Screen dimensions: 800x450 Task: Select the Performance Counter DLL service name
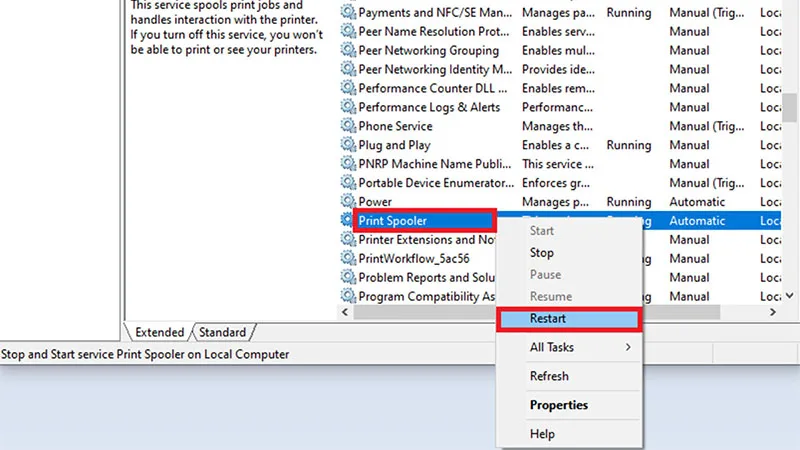[433, 88]
